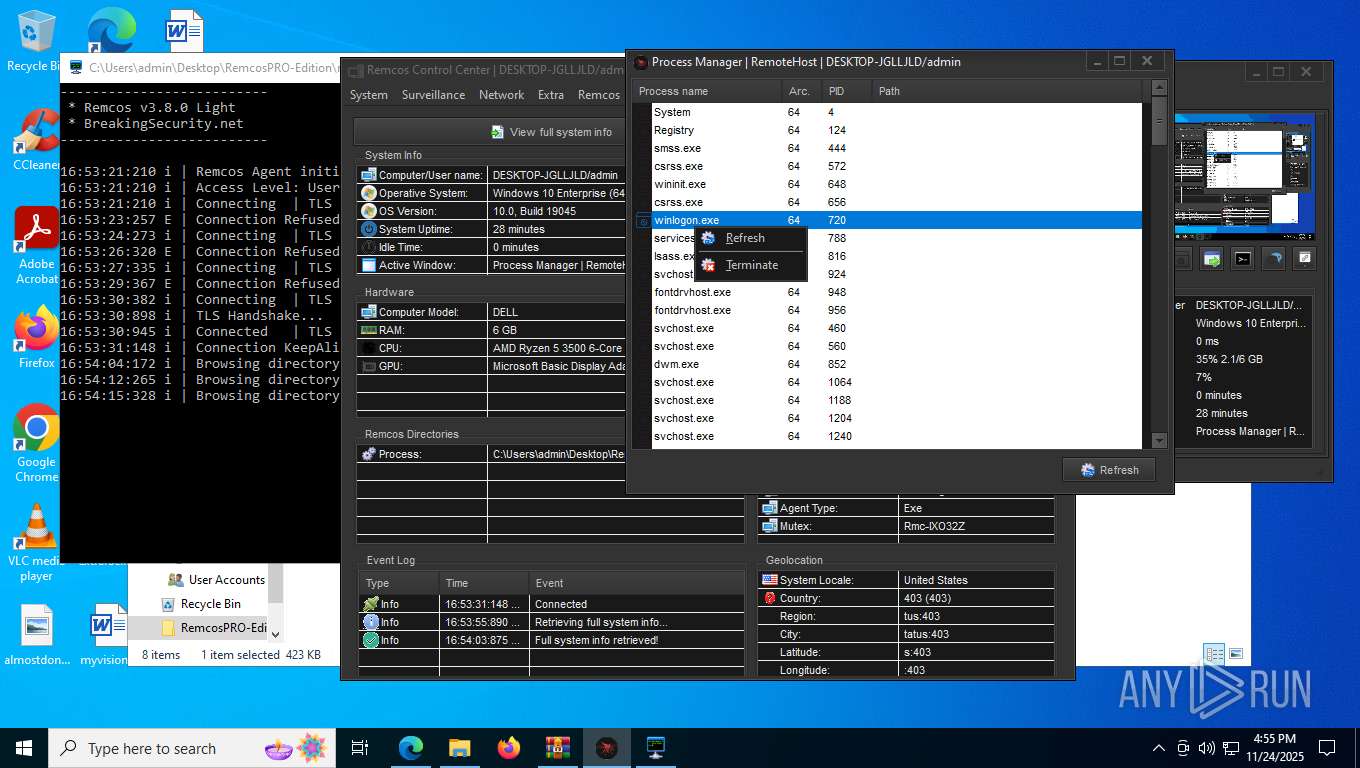This screenshot has height=768, width=1360.
Task: Click the Process gears icon in Remcos Directories
Action: click(x=369, y=454)
